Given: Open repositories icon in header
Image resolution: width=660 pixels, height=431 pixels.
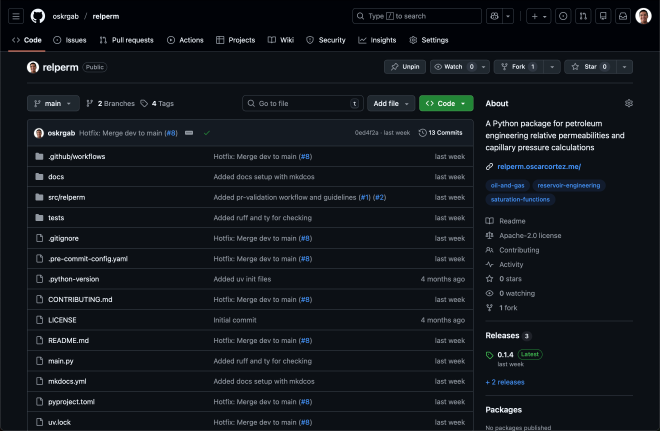Looking at the screenshot, I should [603, 16].
